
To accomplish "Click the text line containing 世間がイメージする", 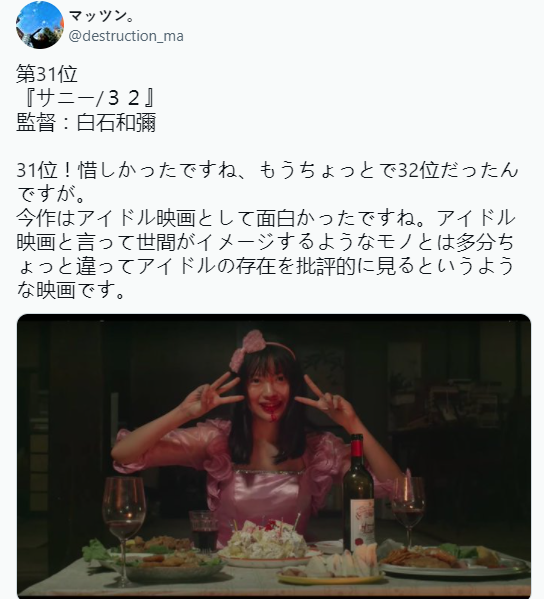I will pyautogui.click(x=265, y=242).
